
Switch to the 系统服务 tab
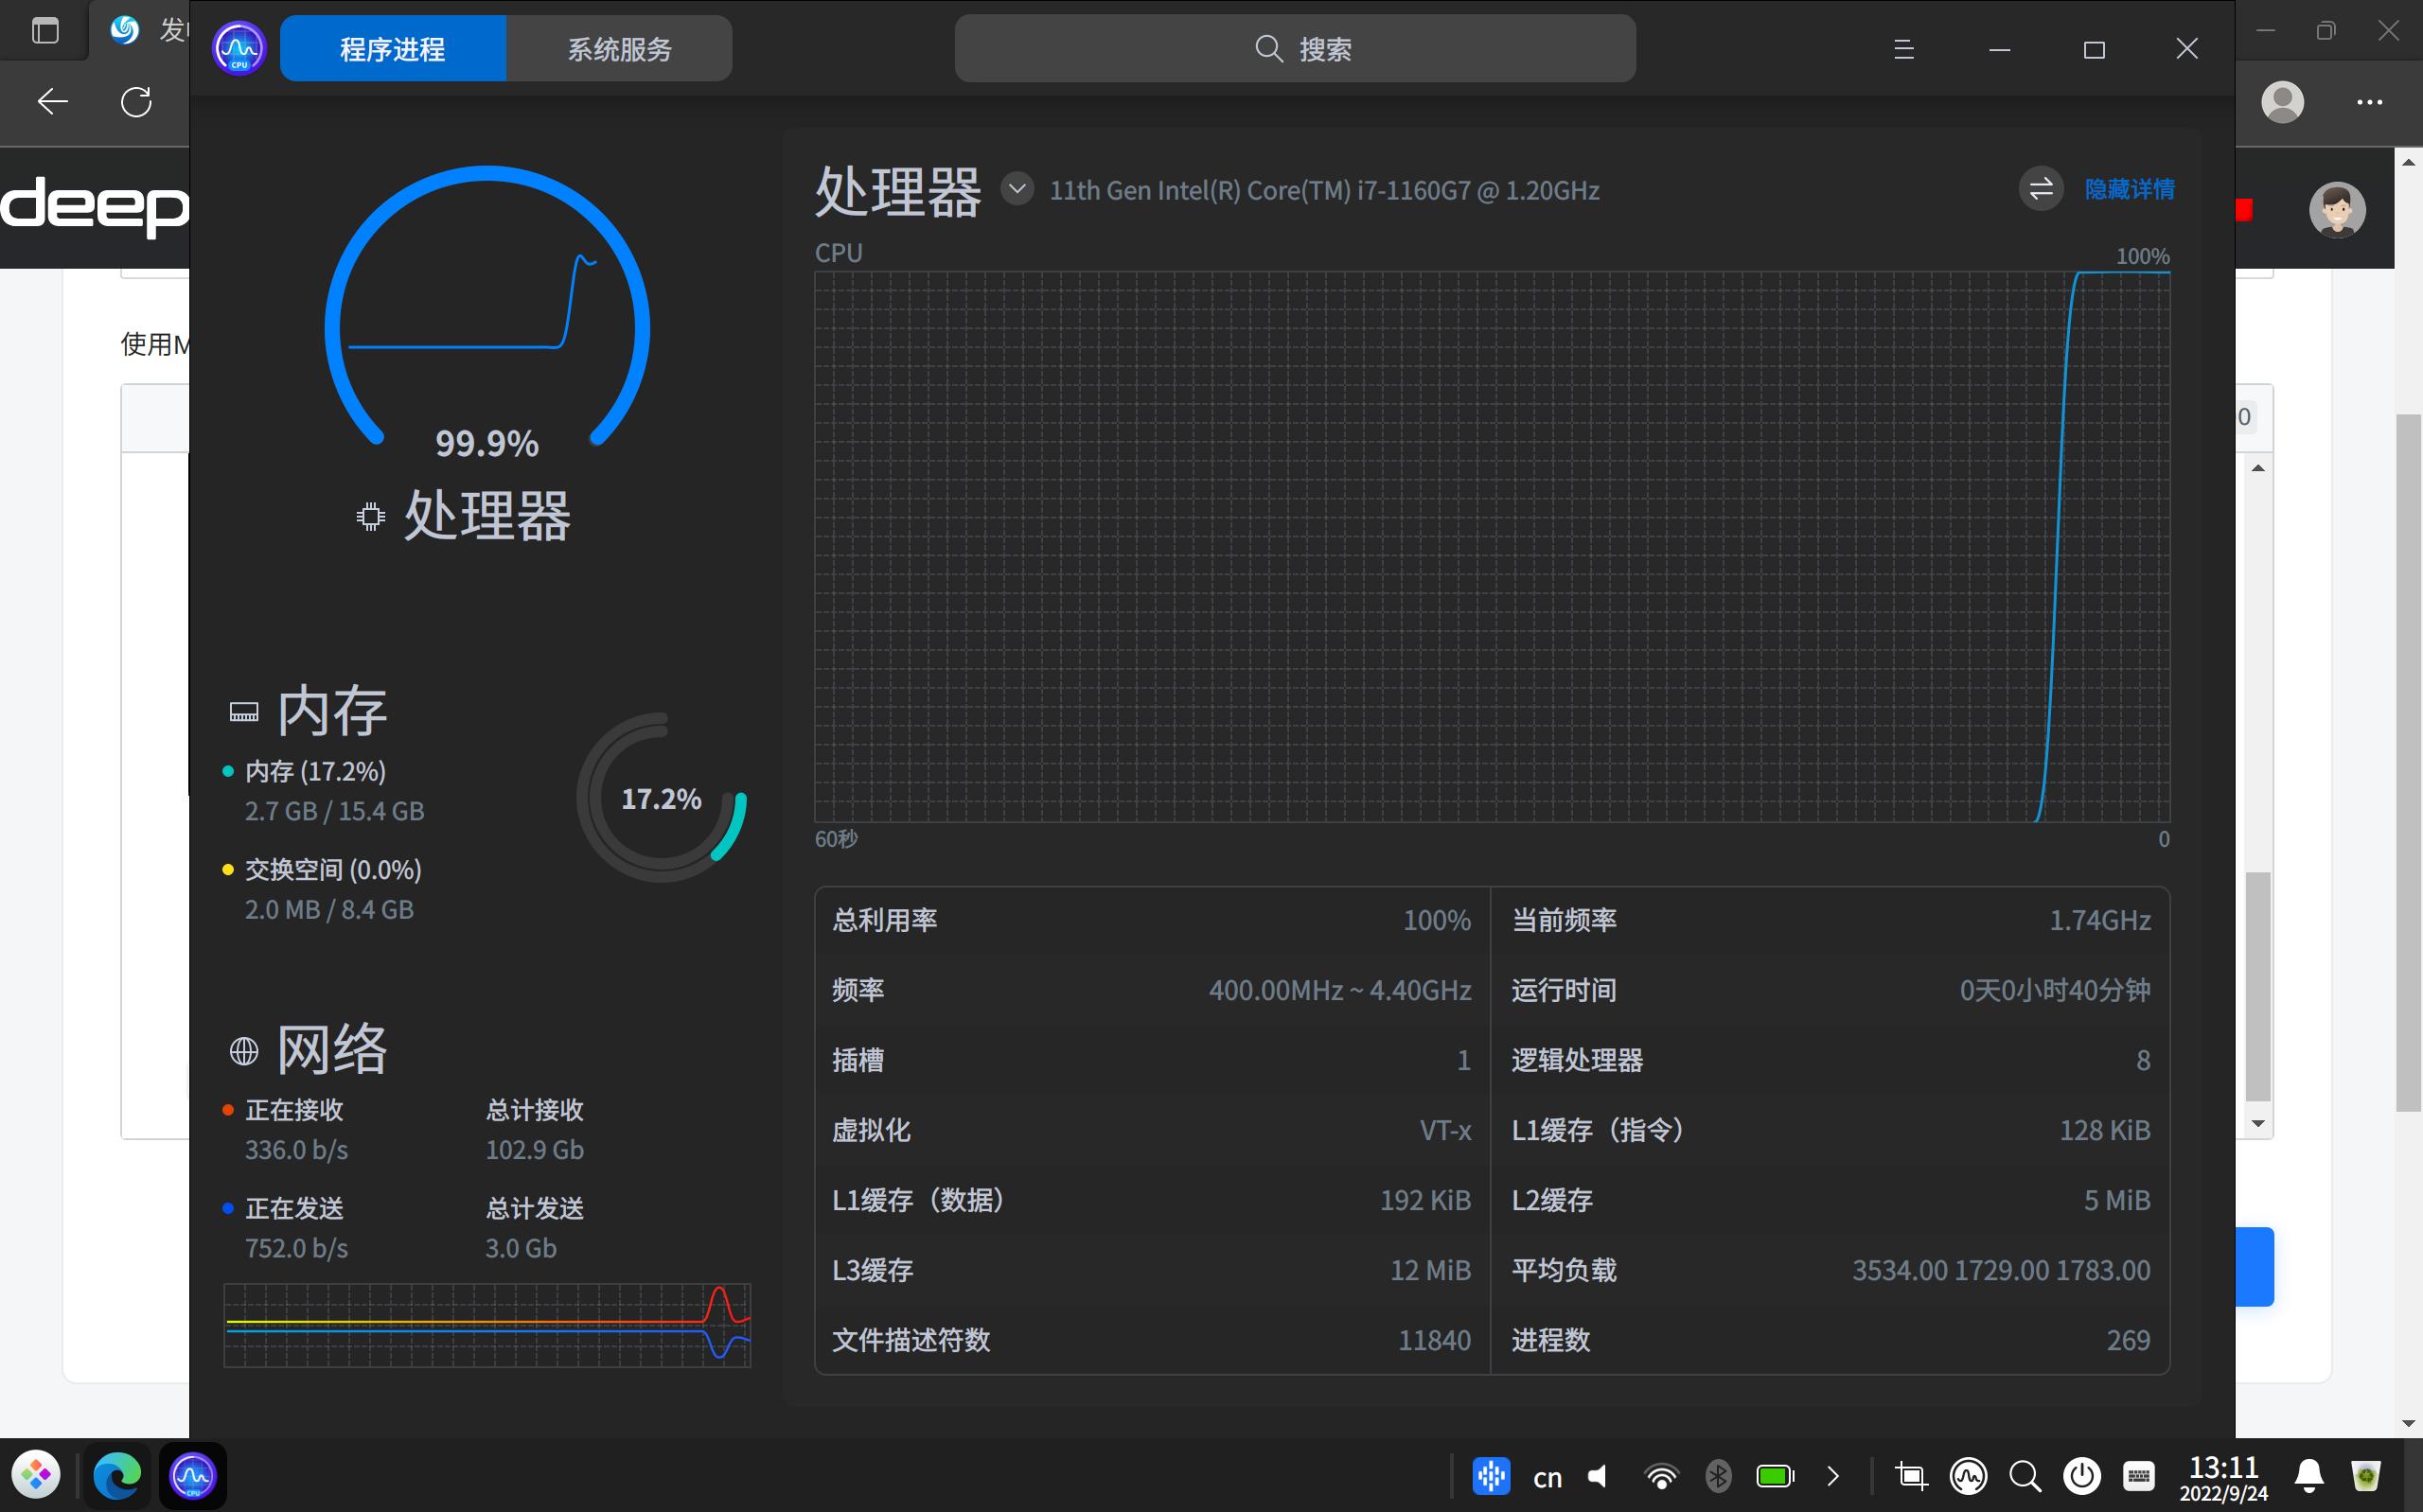619,47
